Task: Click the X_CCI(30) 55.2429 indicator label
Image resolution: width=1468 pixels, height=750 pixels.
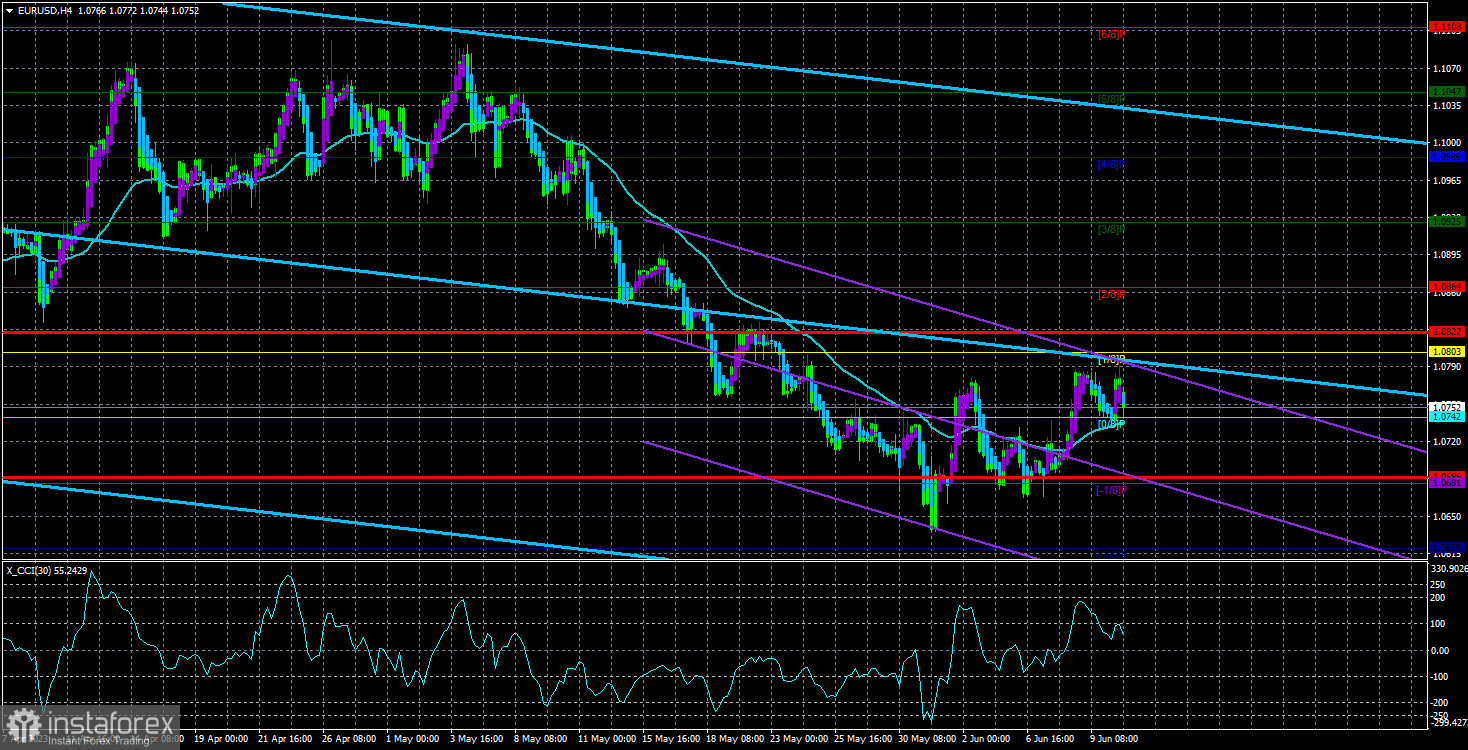Action: coord(47,570)
